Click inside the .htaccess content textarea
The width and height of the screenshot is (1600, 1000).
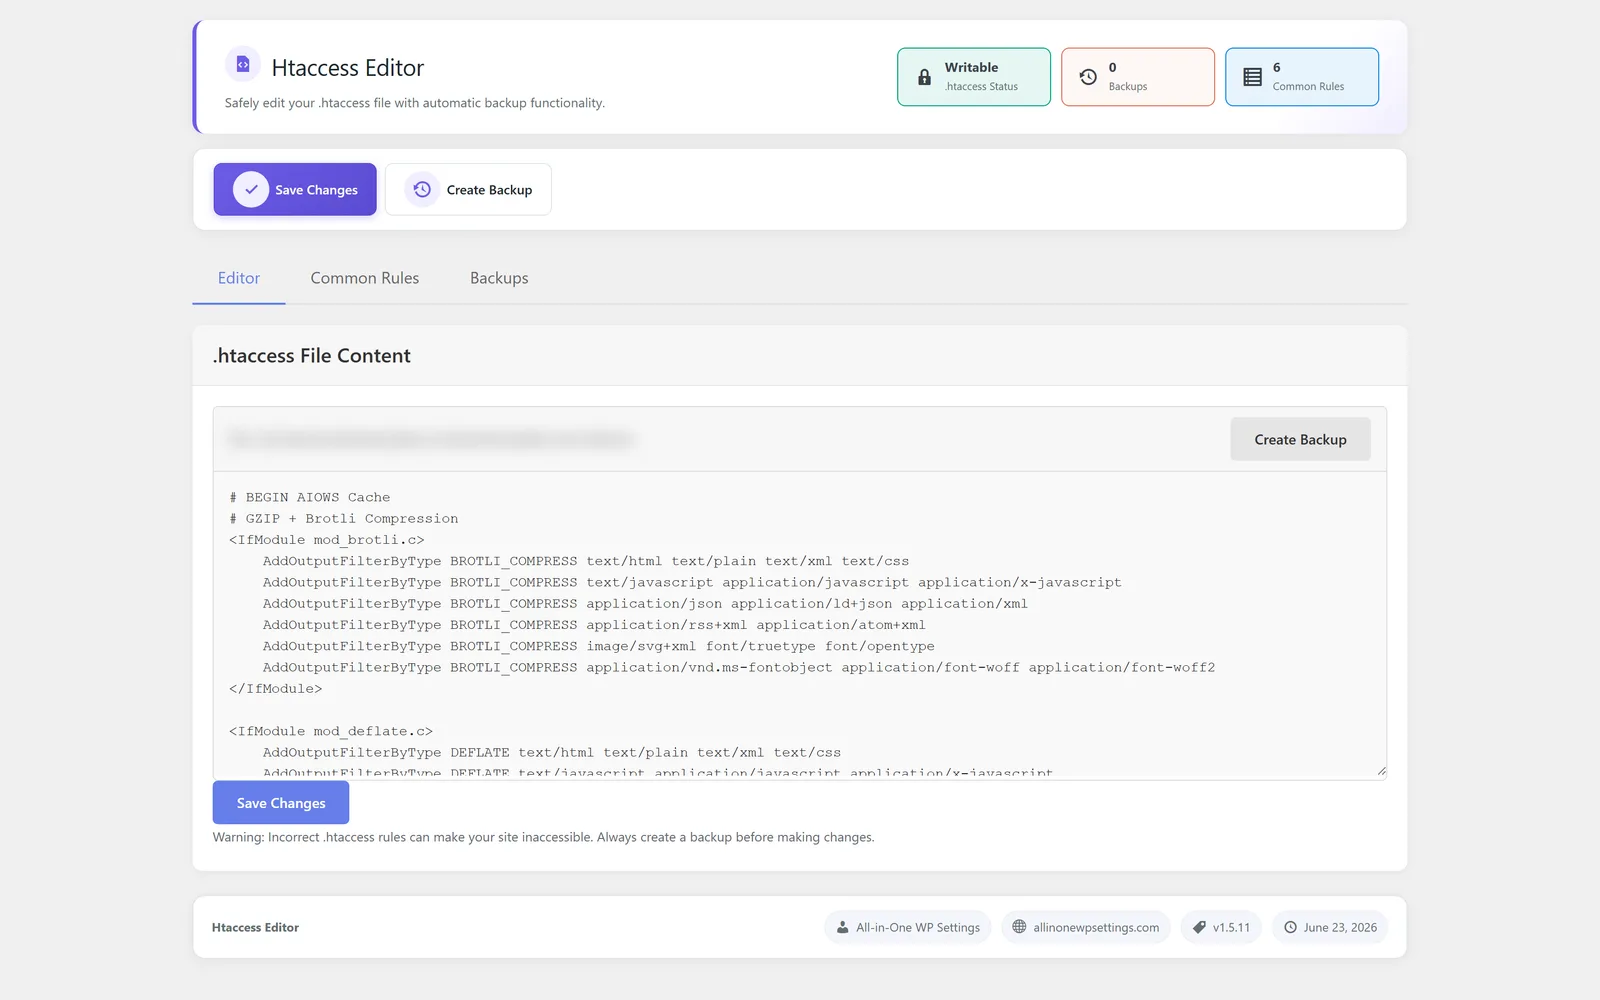pos(800,626)
